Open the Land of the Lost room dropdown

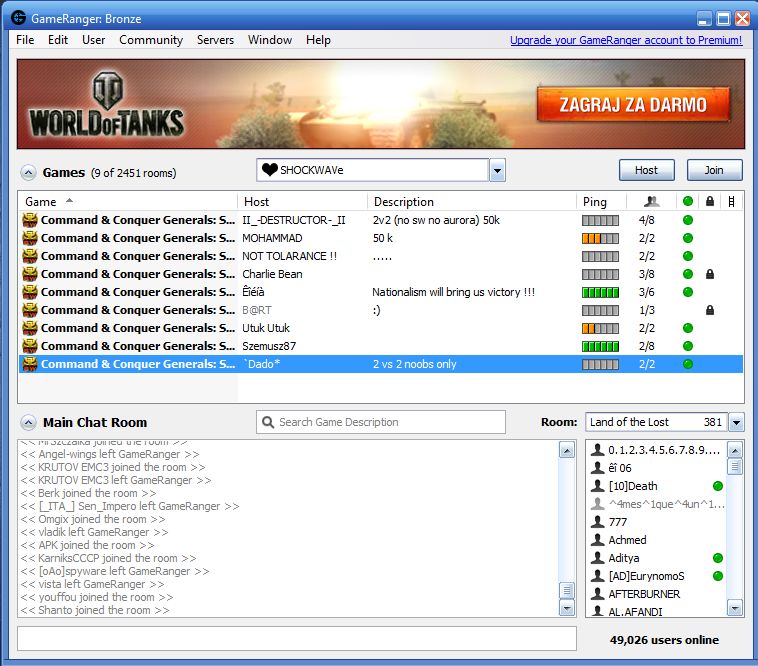pos(736,422)
